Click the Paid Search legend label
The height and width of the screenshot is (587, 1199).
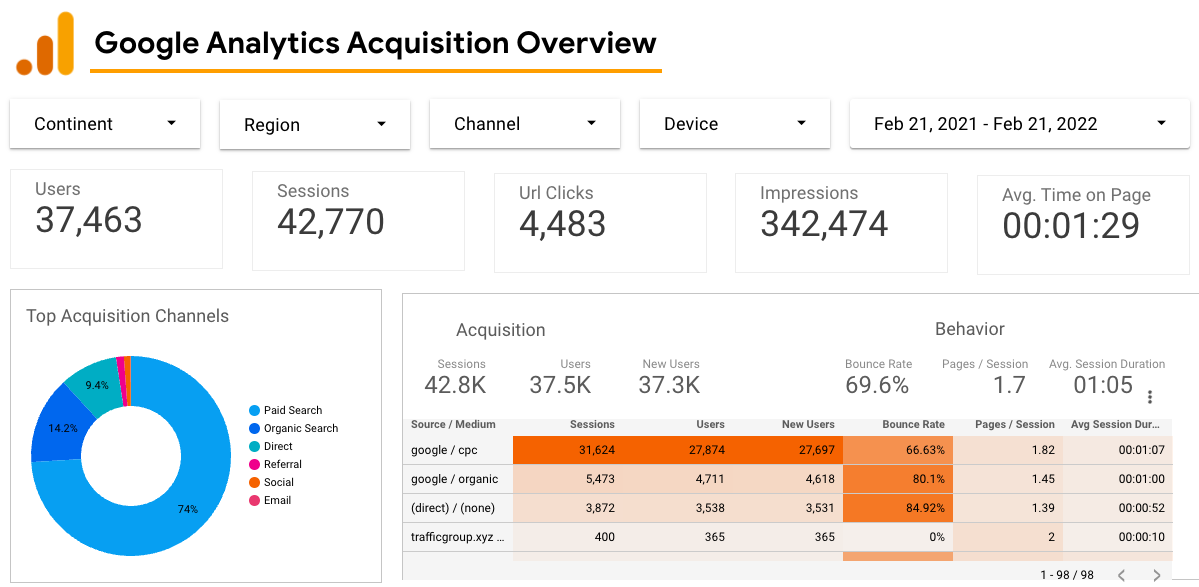point(293,410)
